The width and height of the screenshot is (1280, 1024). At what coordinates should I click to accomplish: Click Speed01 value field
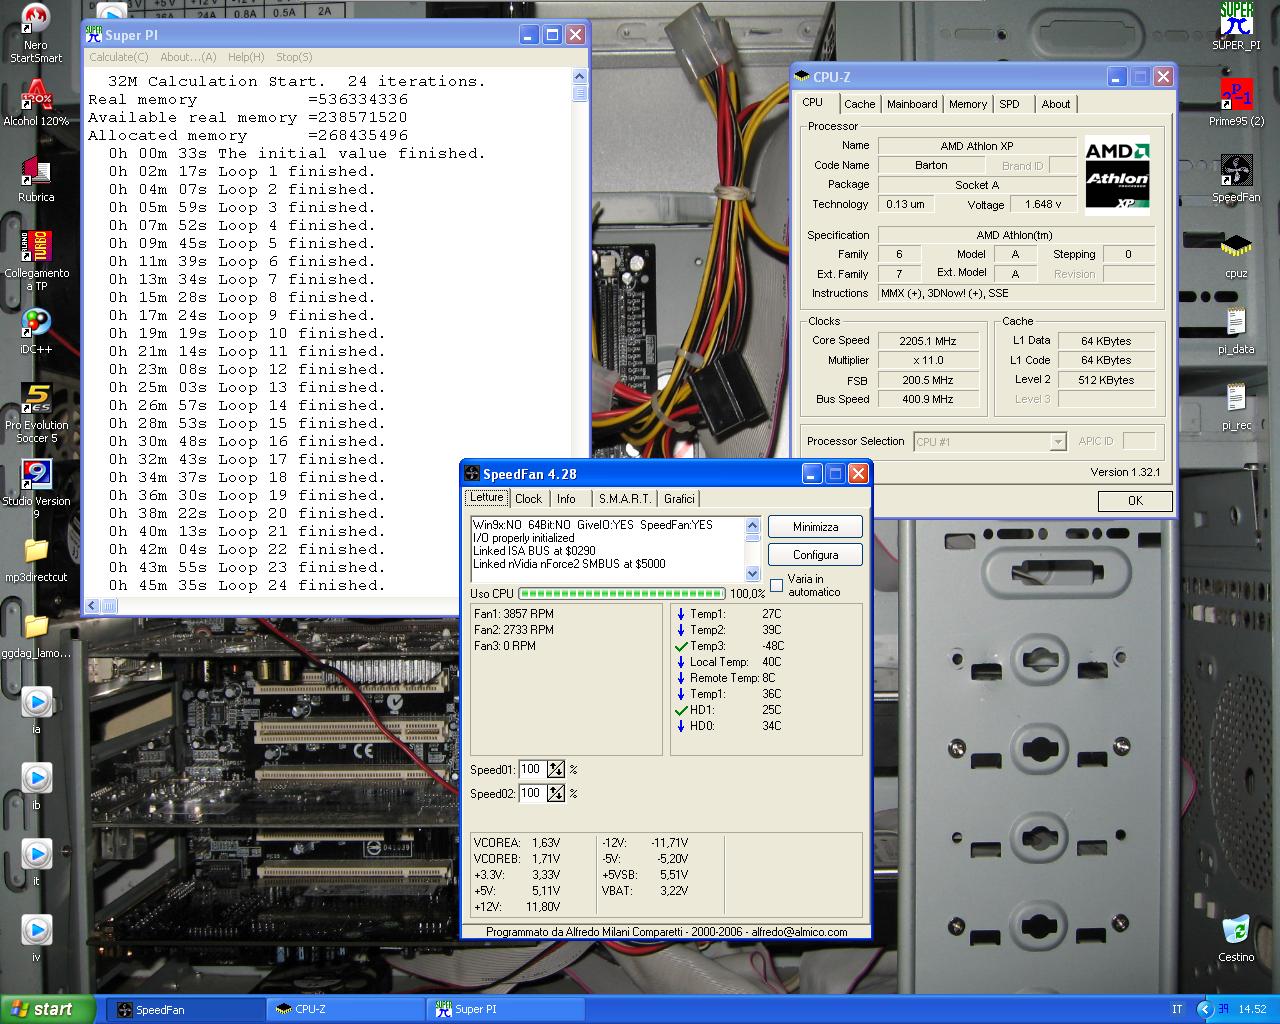tap(531, 769)
